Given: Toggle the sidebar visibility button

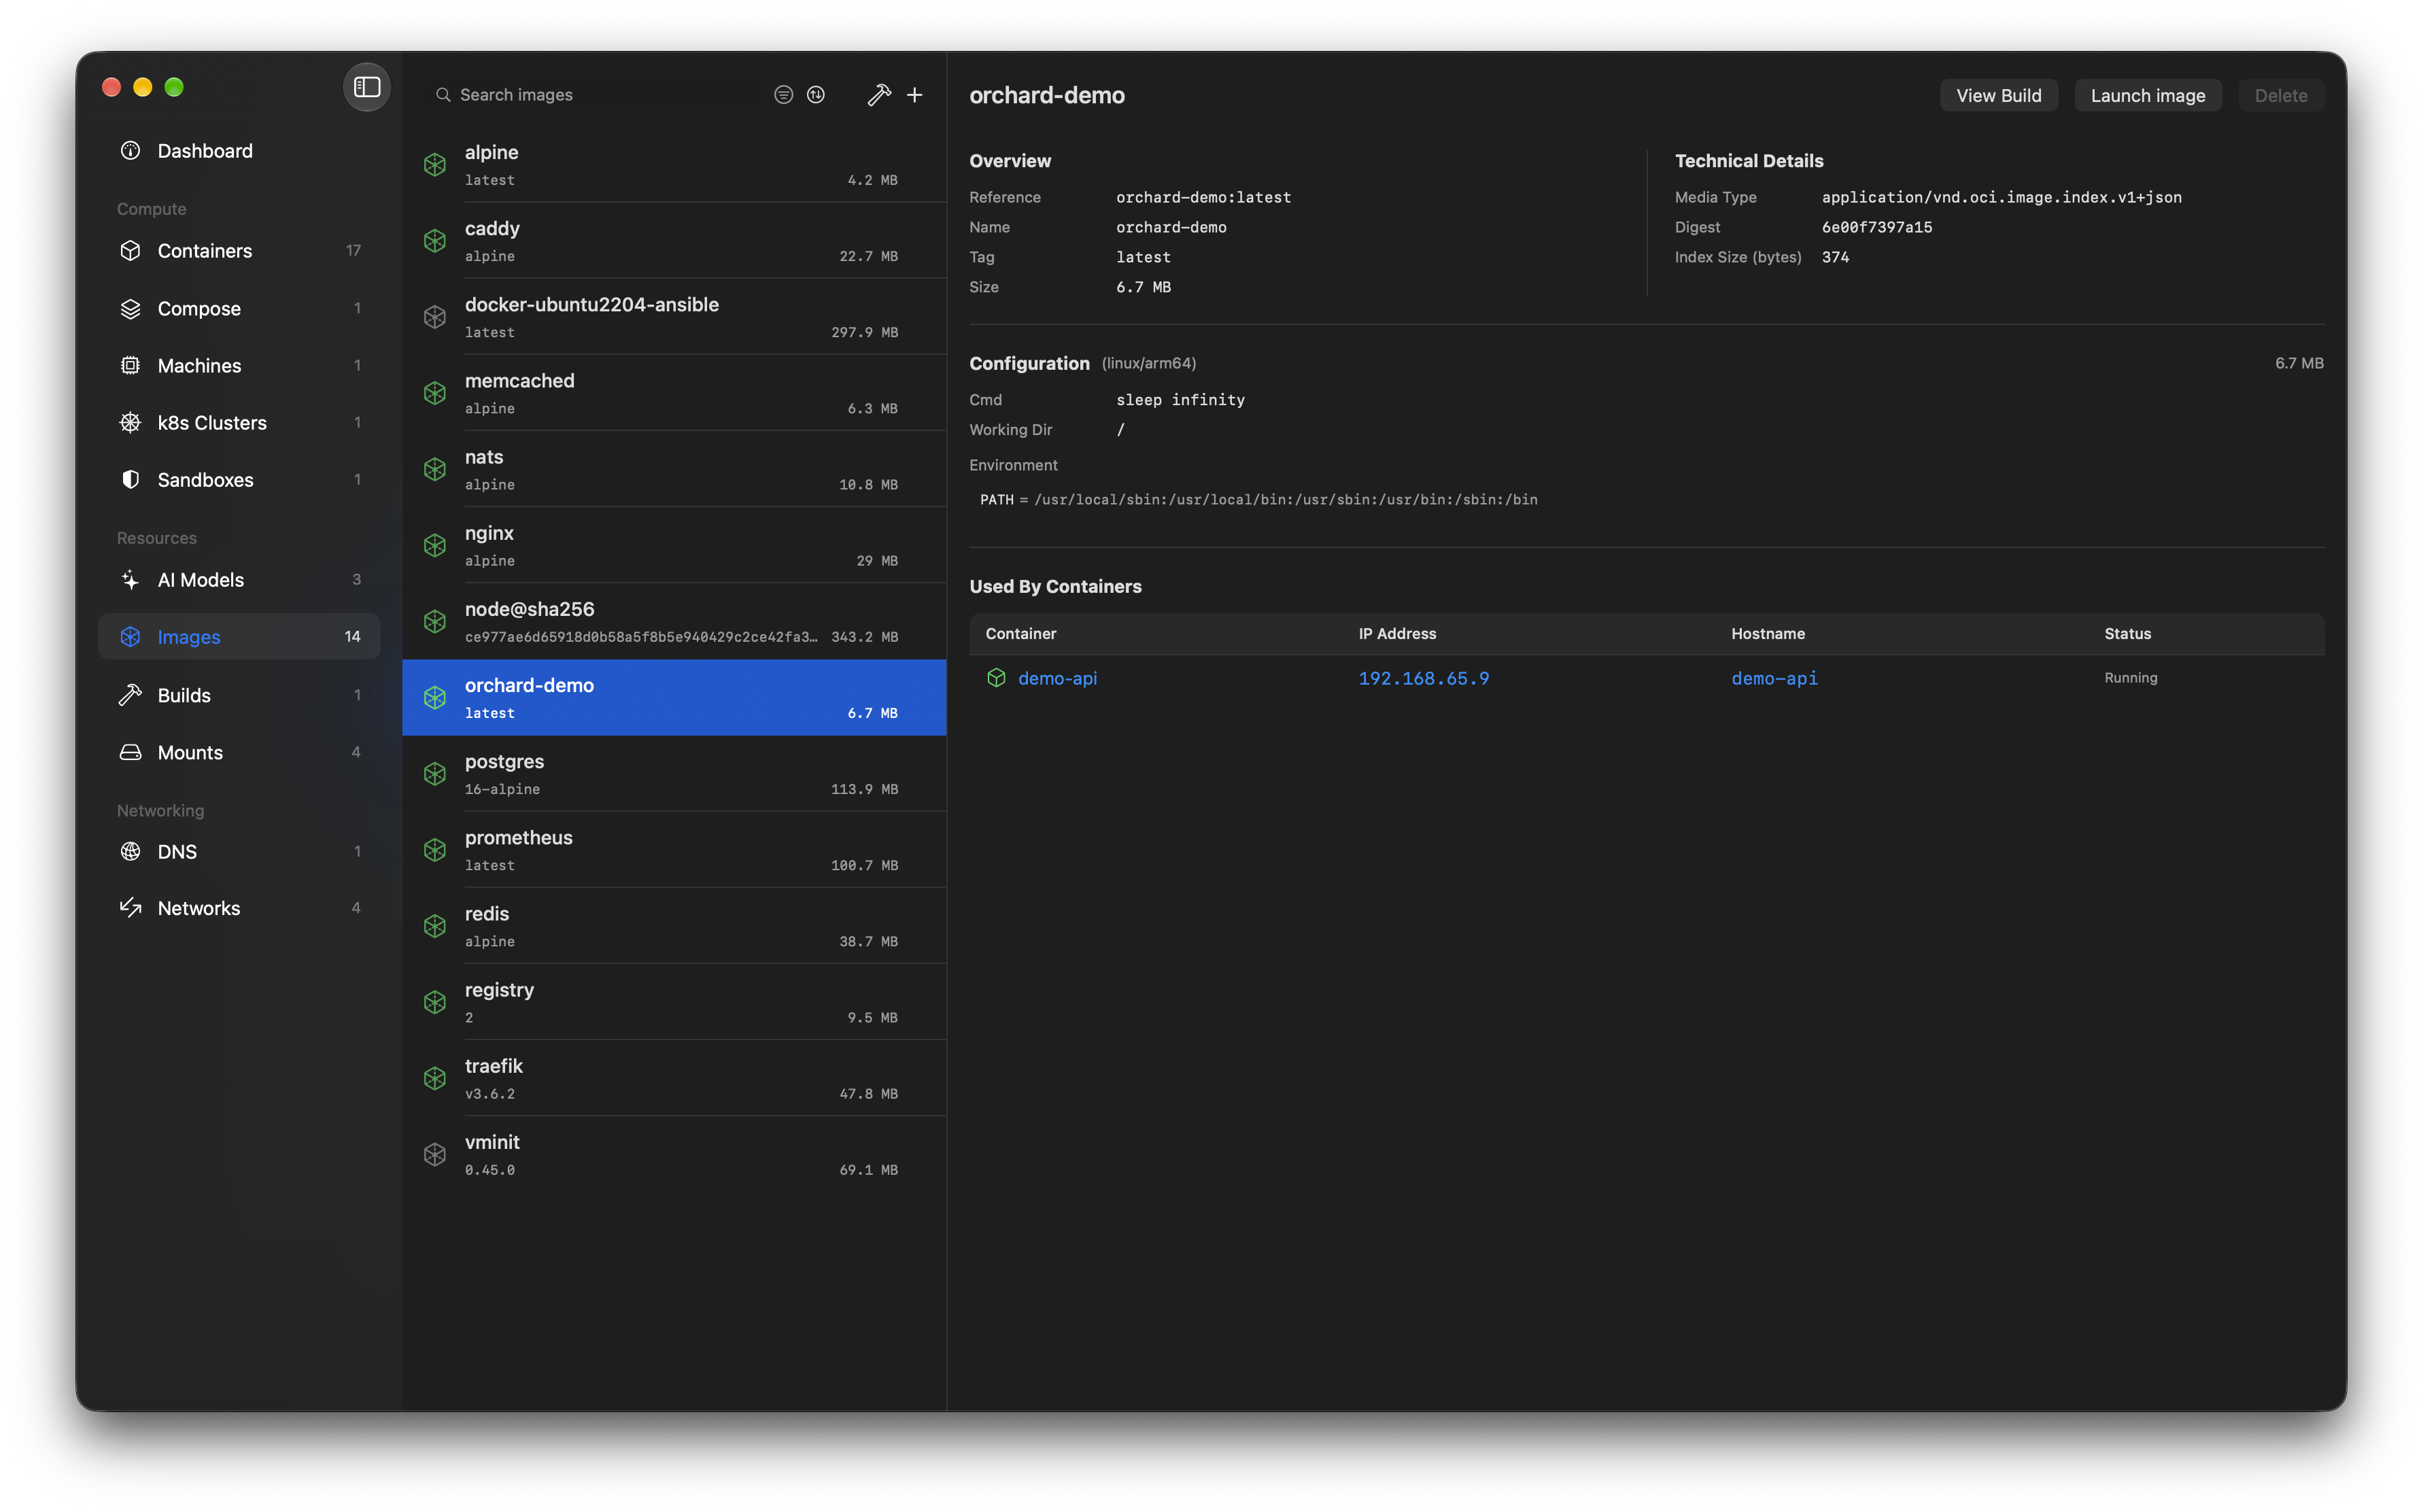Looking at the screenshot, I should click(x=367, y=87).
